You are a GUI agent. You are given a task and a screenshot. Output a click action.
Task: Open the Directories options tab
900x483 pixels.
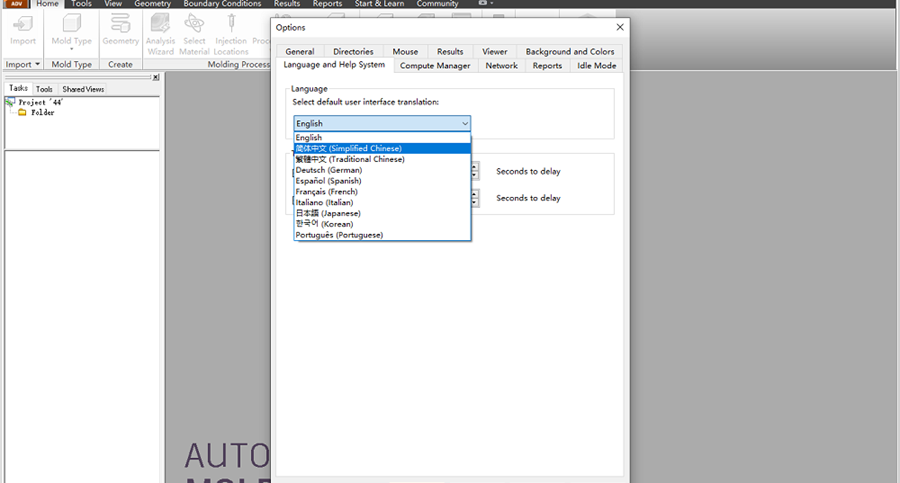tap(353, 51)
